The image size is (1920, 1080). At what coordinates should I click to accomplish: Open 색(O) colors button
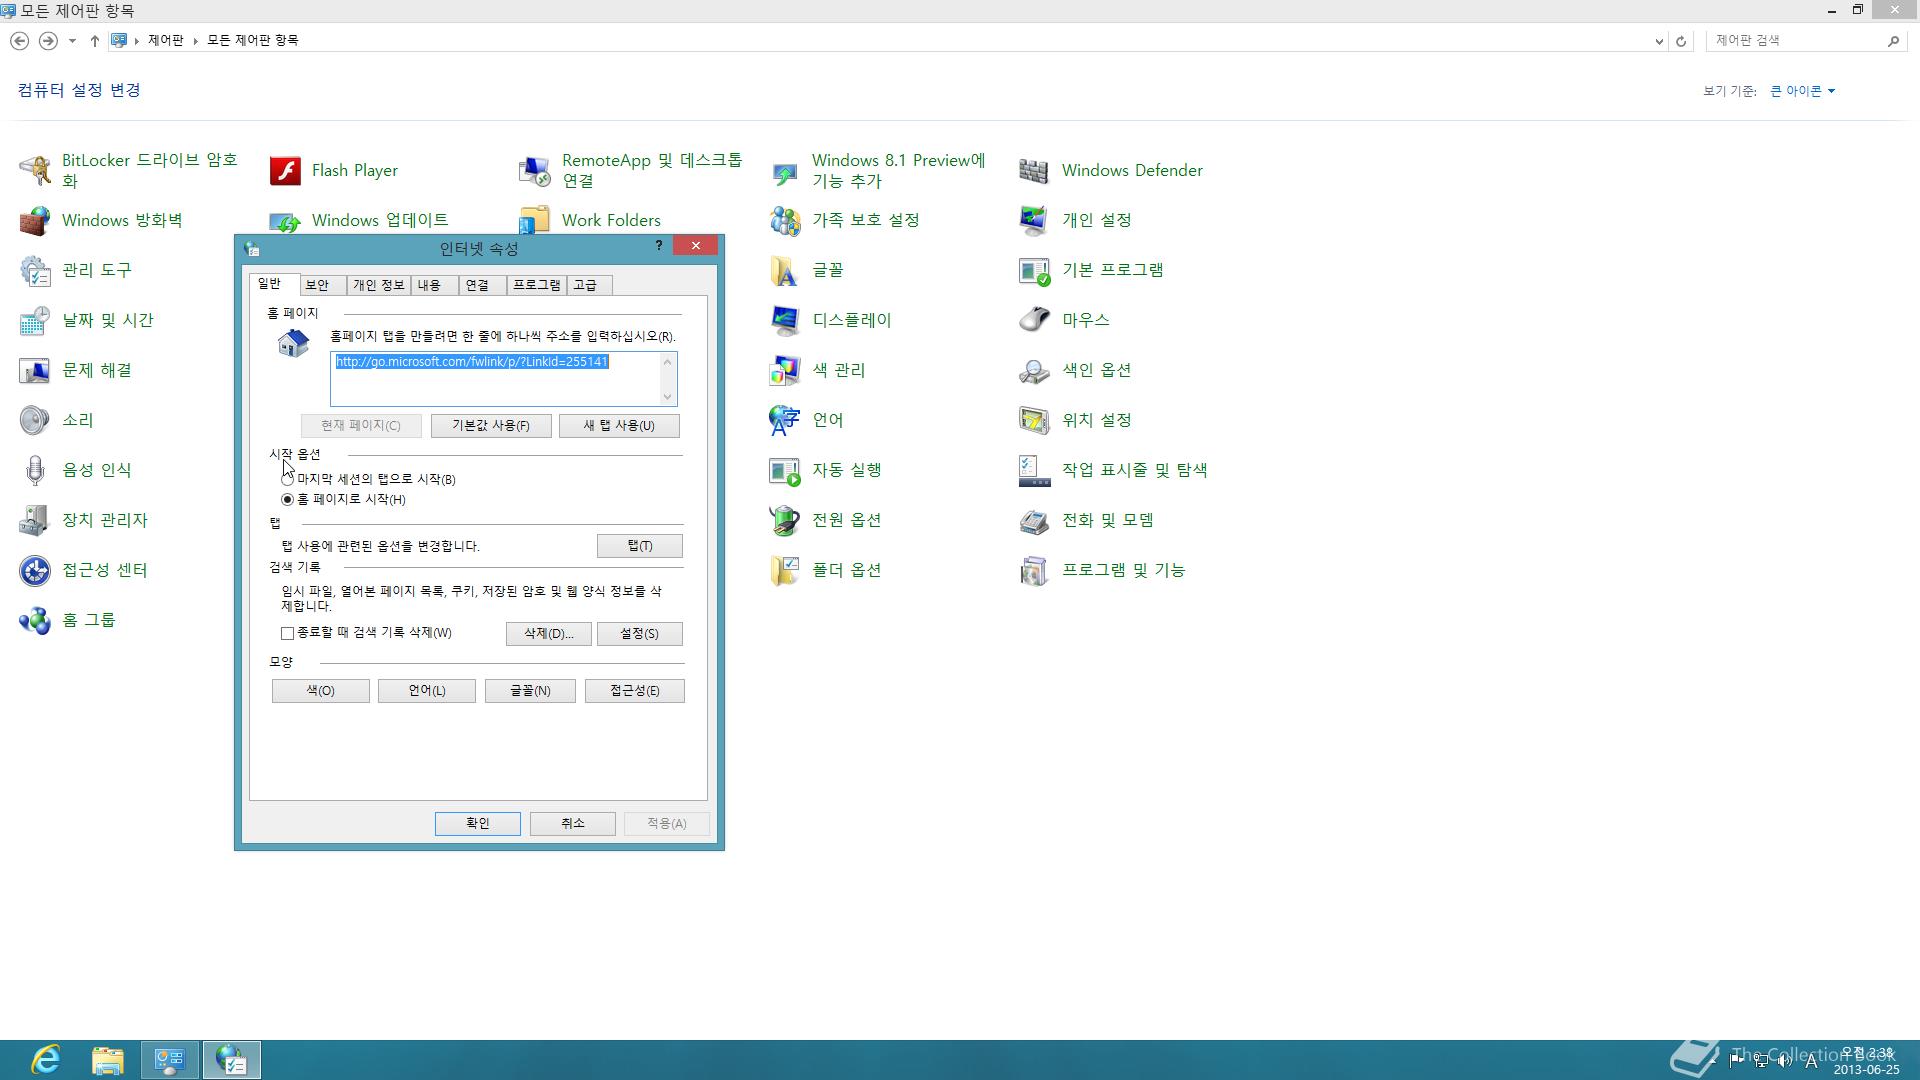[x=321, y=691]
